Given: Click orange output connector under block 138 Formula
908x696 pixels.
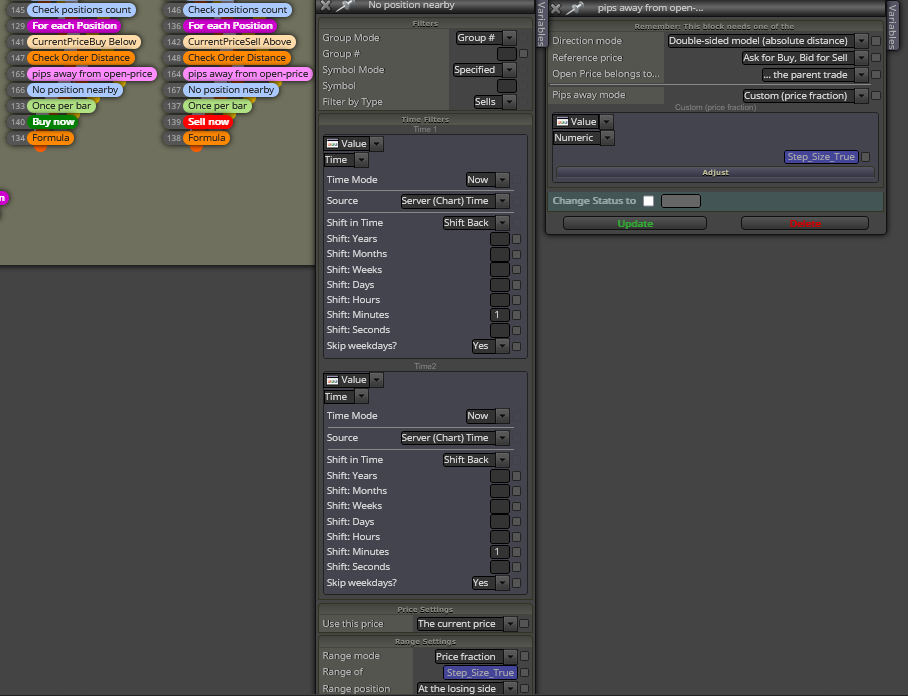Looking at the screenshot, I should 196,148.
